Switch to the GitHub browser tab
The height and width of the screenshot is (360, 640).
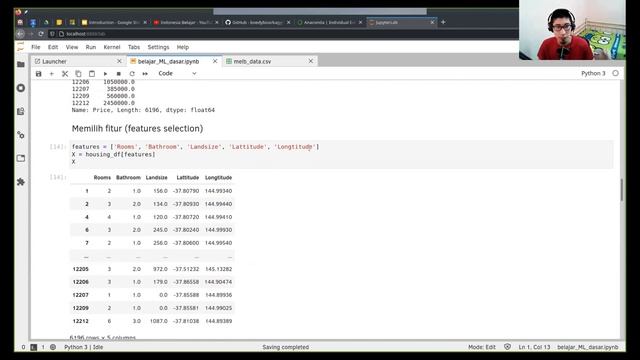click(x=258, y=22)
